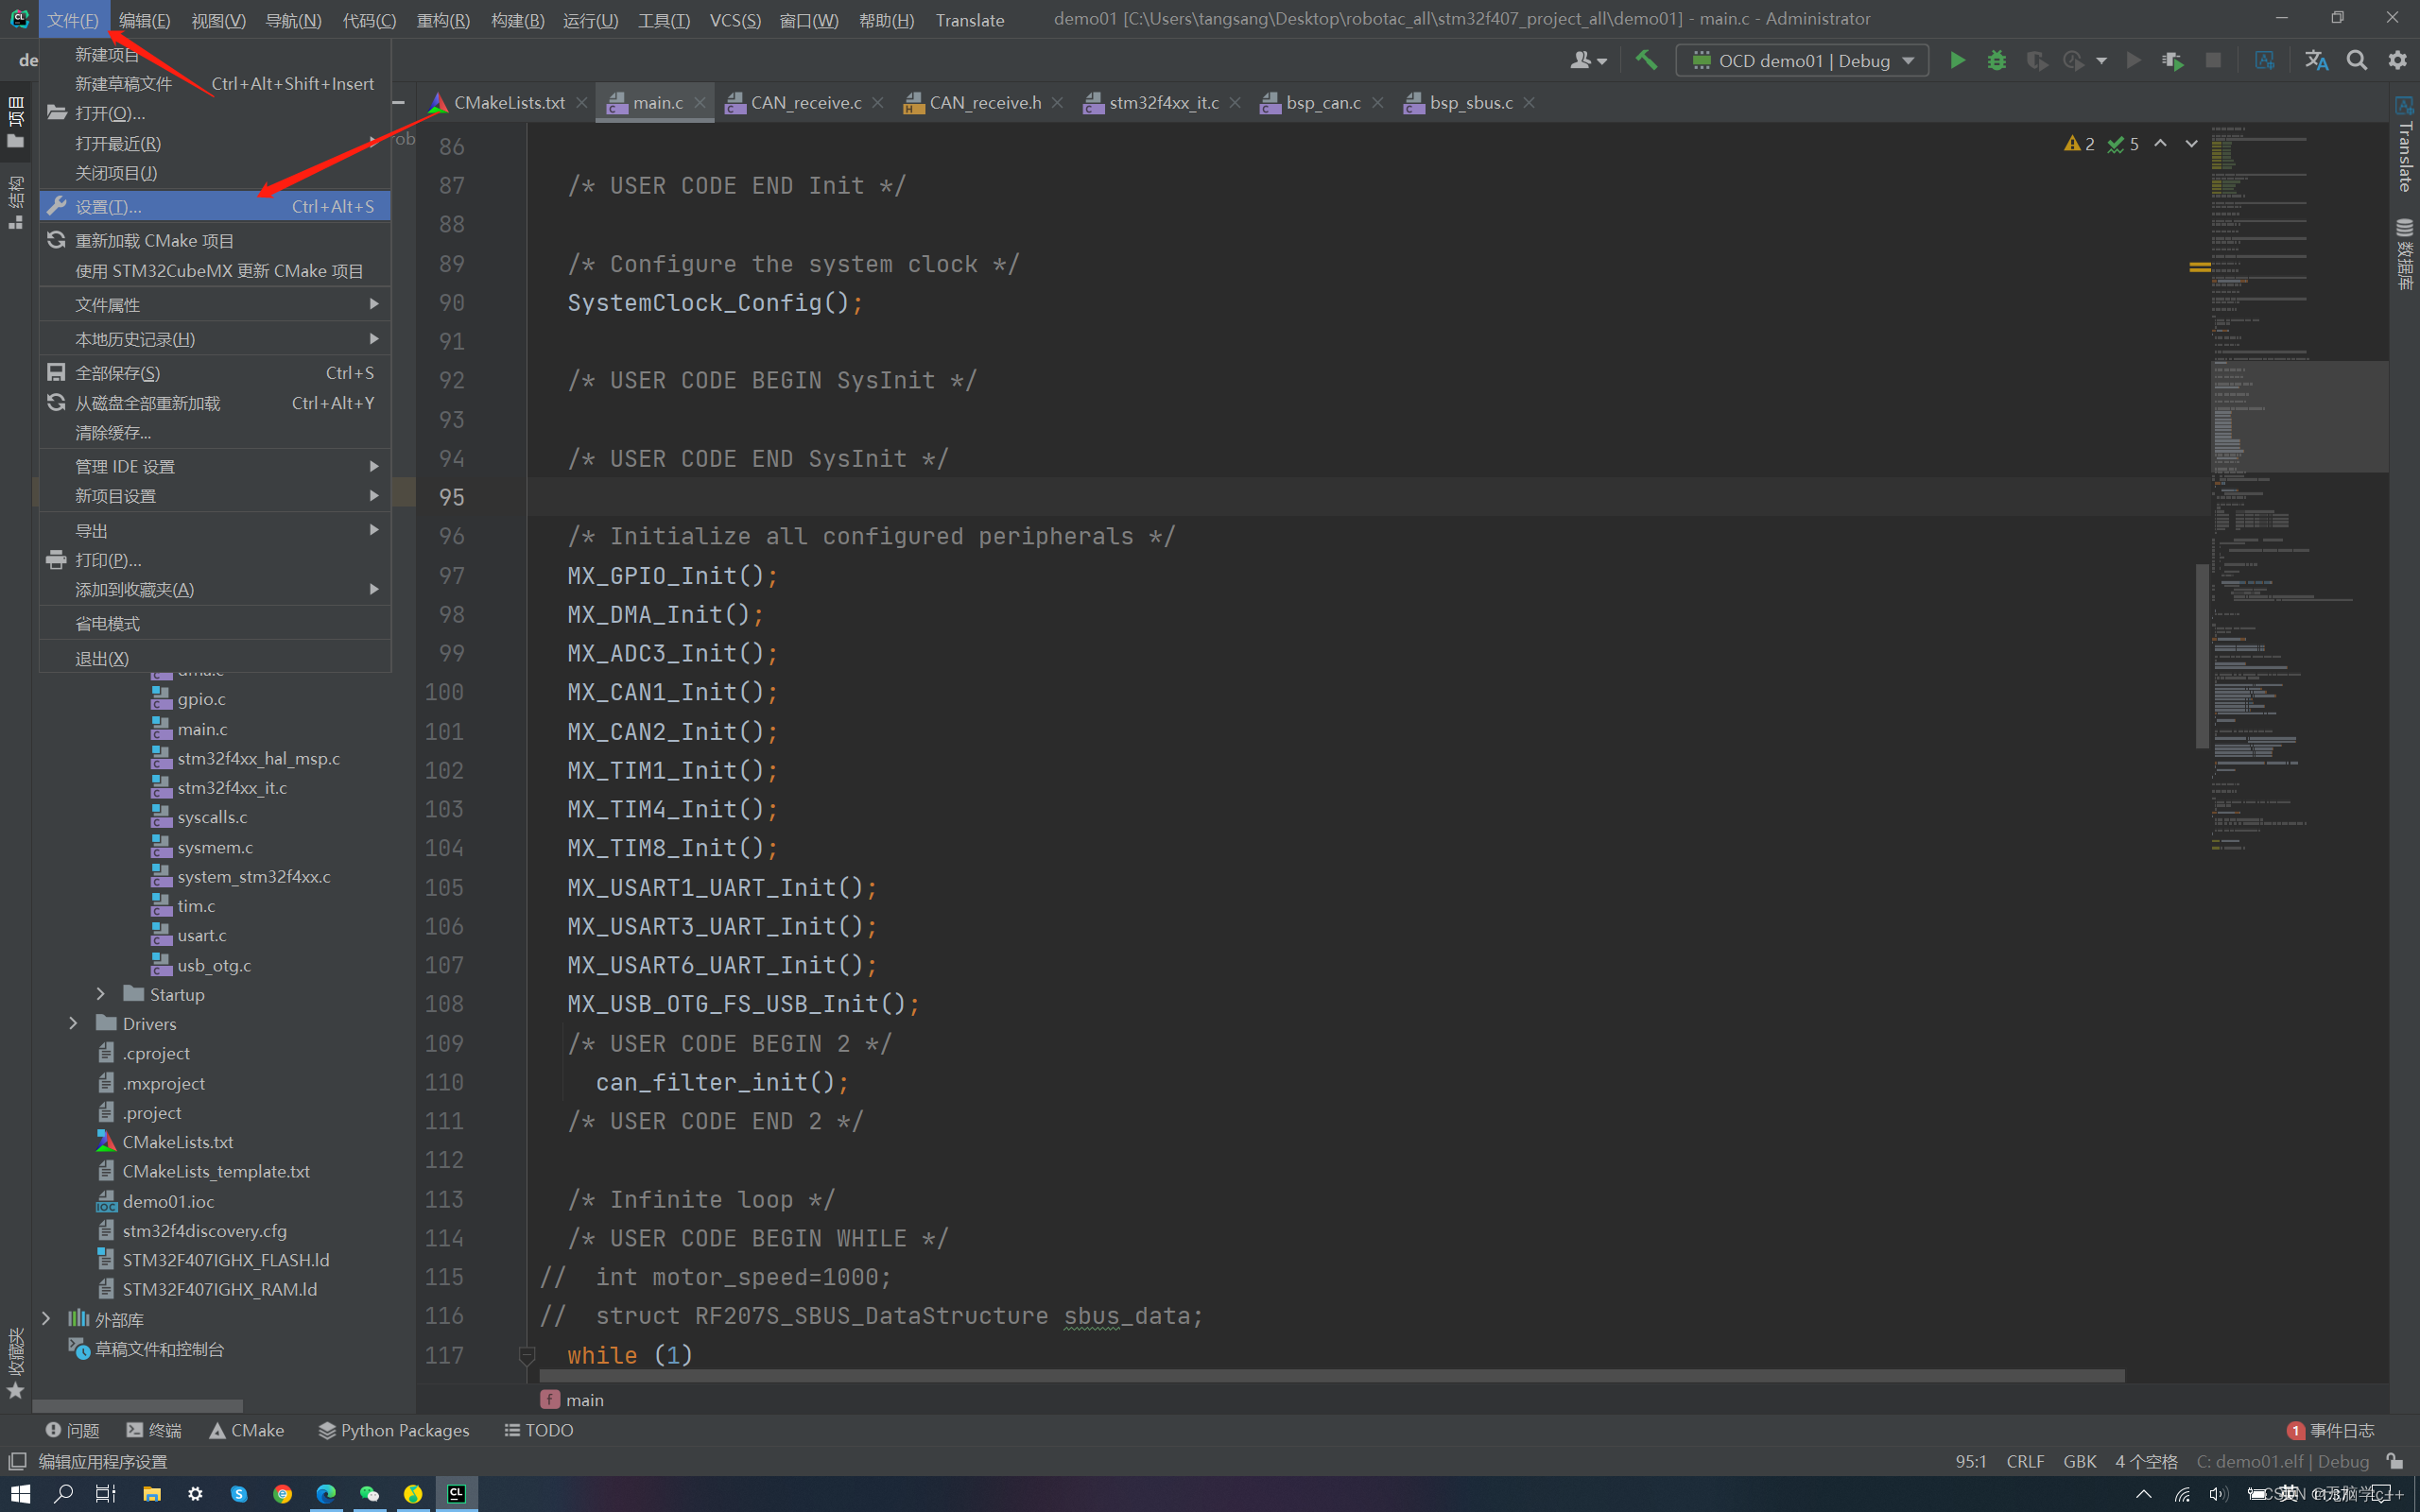This screenshot has width=2420, height=1512.
Task: Open Python Packages tool window
Action: pyautogui.click(x=393, y=1430)
